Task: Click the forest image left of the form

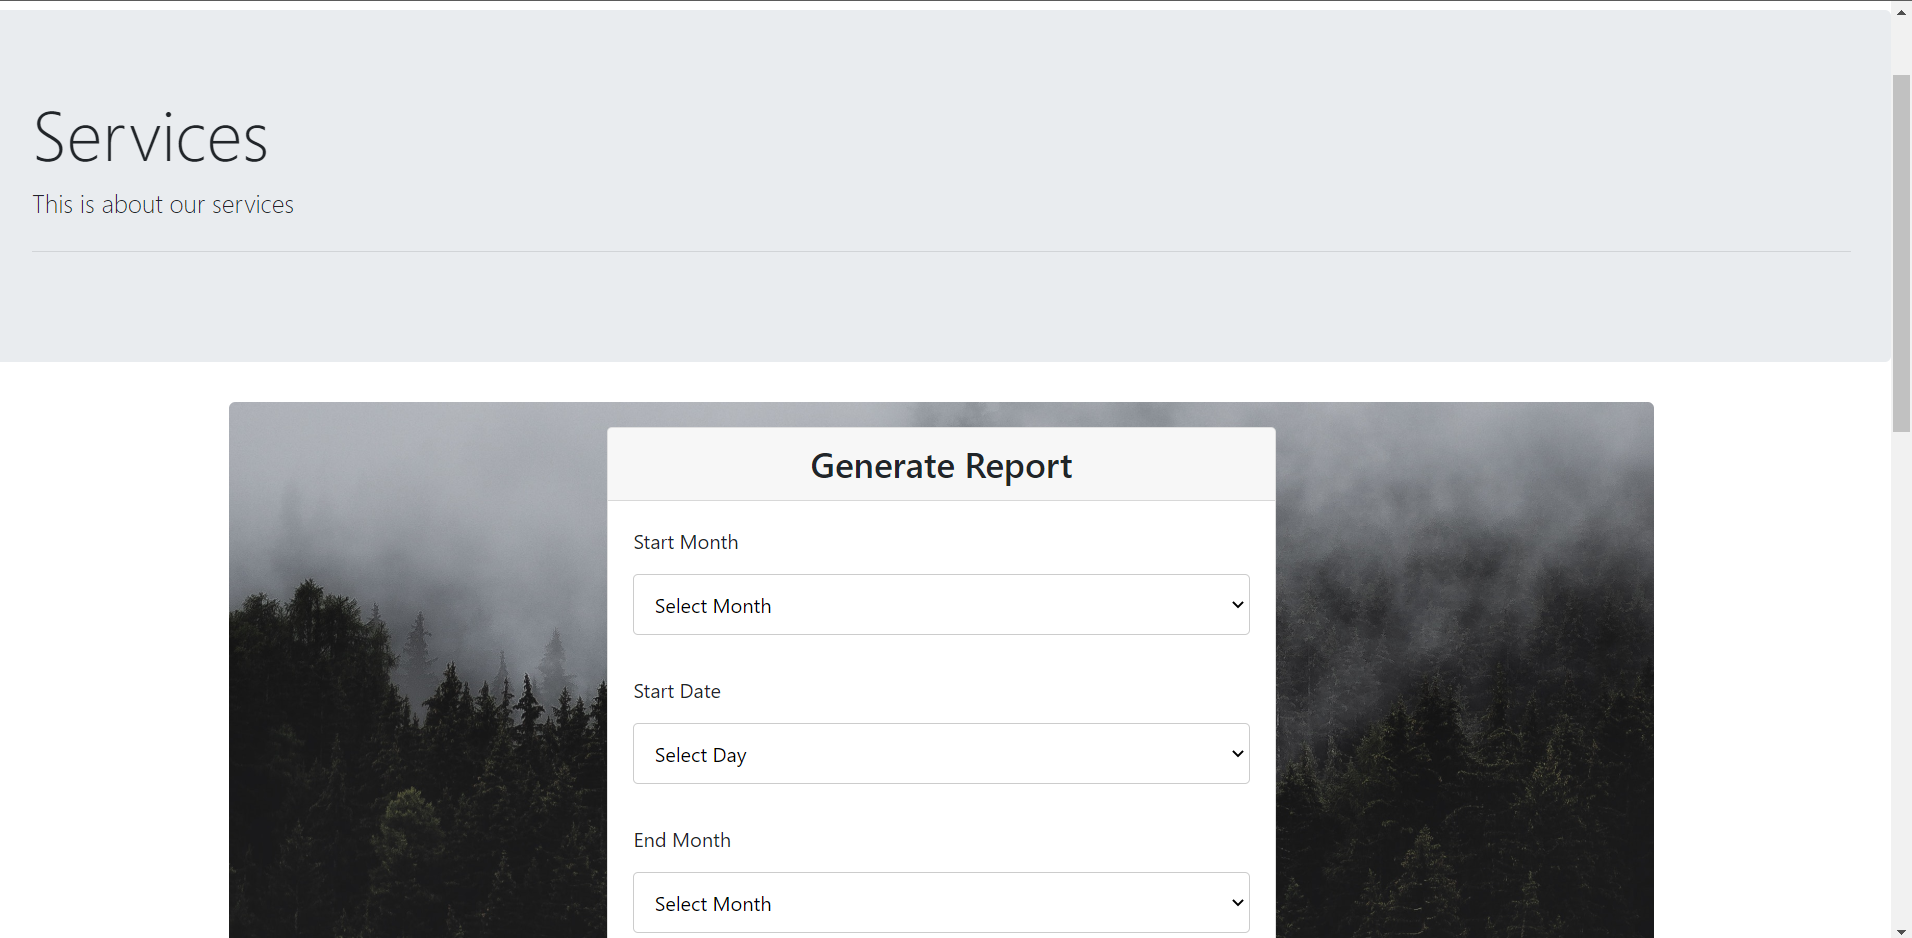Action: click(418, 670)
